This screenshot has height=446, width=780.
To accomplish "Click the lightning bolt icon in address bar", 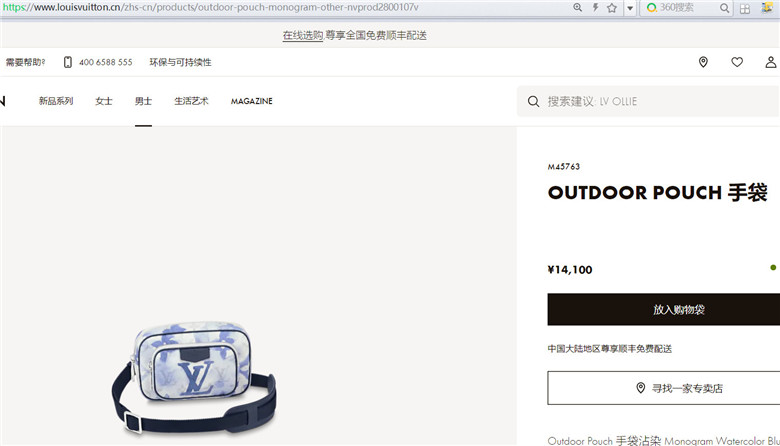I will [x=595, y=7].
